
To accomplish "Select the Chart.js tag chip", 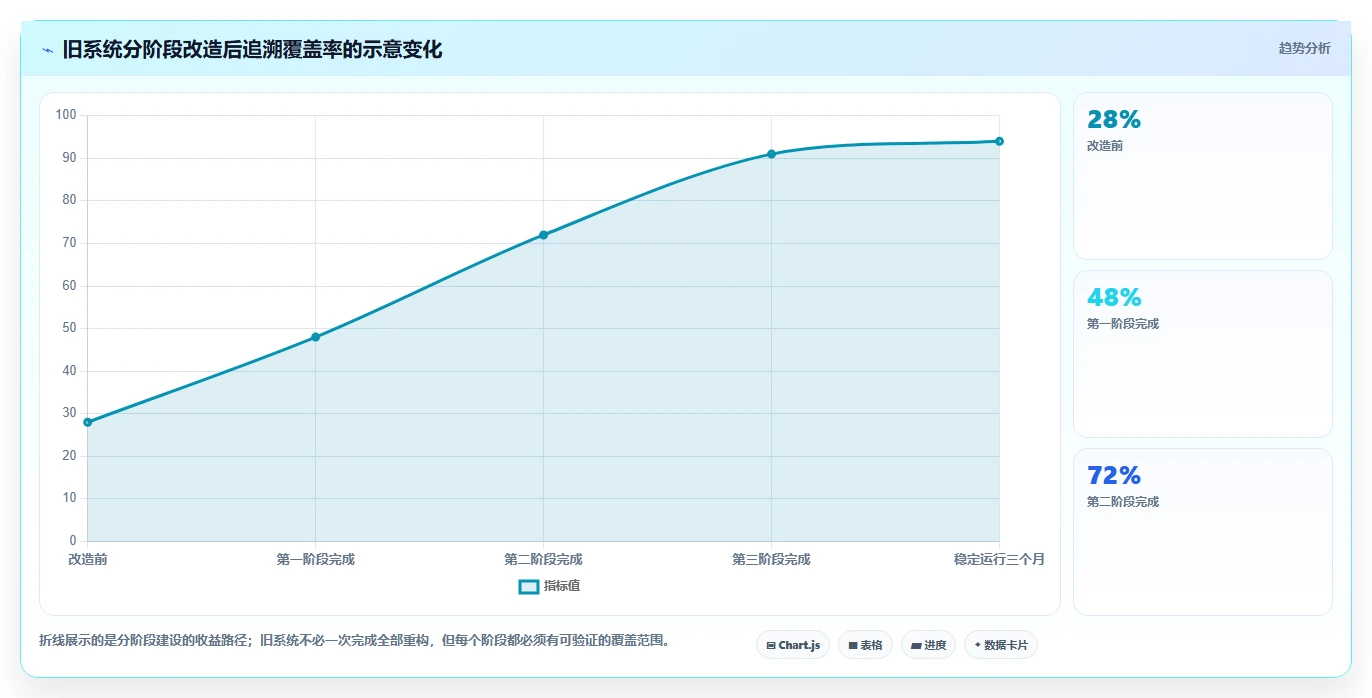I will [x=793, y=645].
